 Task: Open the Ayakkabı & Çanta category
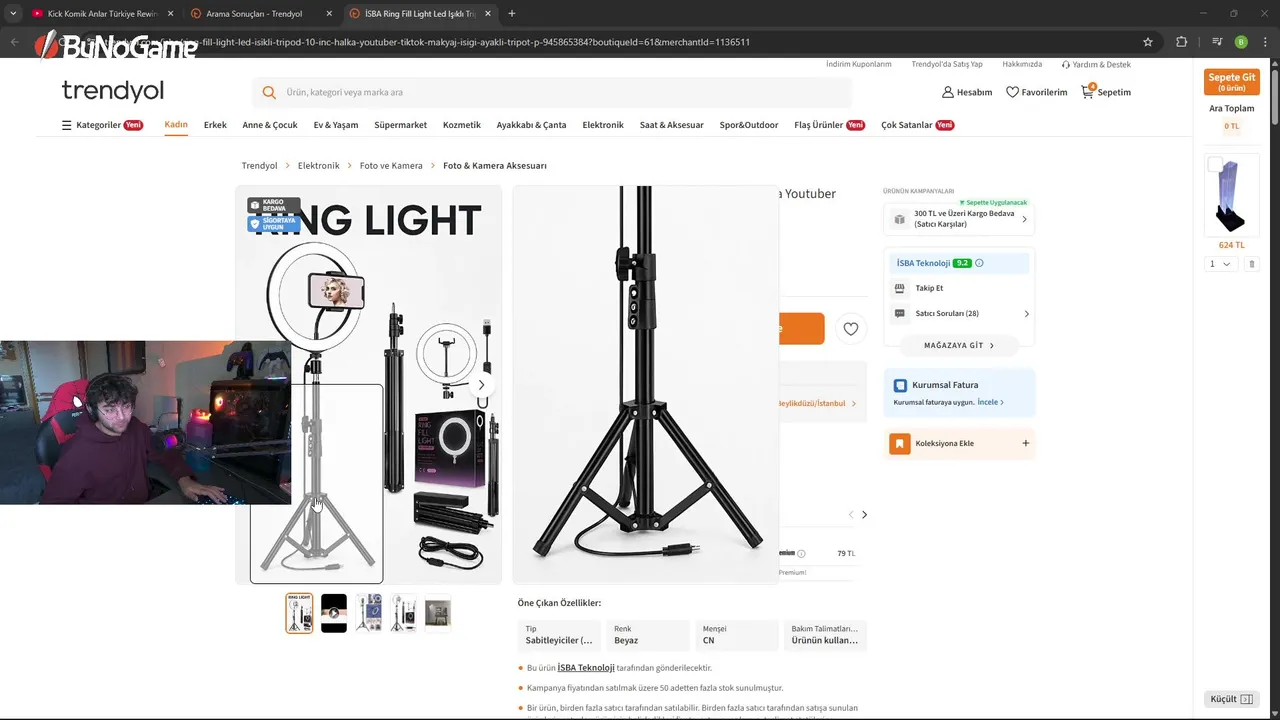coord(531,125)
